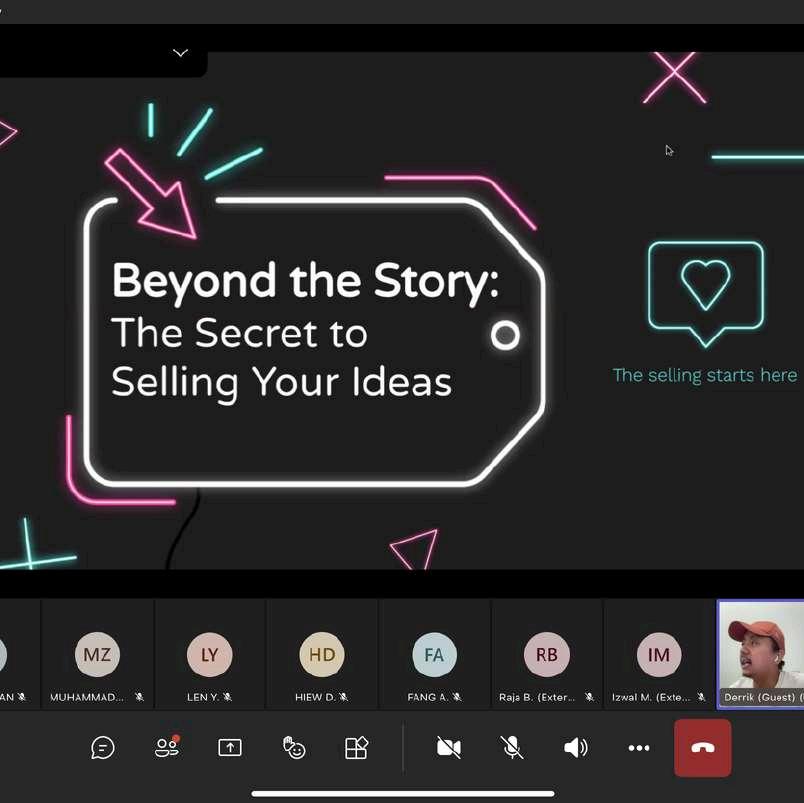Click the Izwal M. (Exte... name label
This screenshot has height=803, width=804.
(651, 697)
